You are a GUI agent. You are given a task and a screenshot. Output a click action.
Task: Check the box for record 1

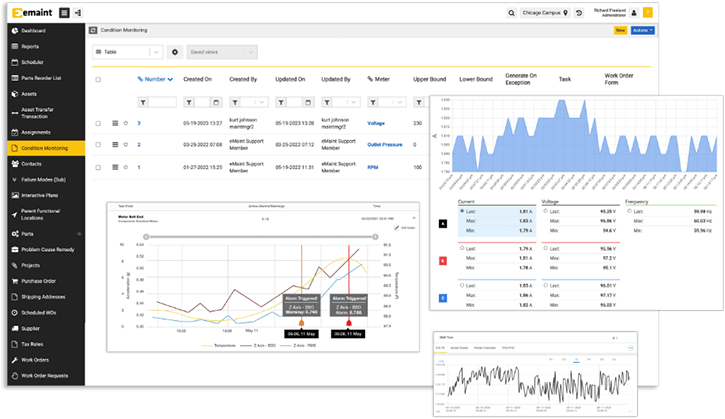pyautogui.click(x=98, y=167)
